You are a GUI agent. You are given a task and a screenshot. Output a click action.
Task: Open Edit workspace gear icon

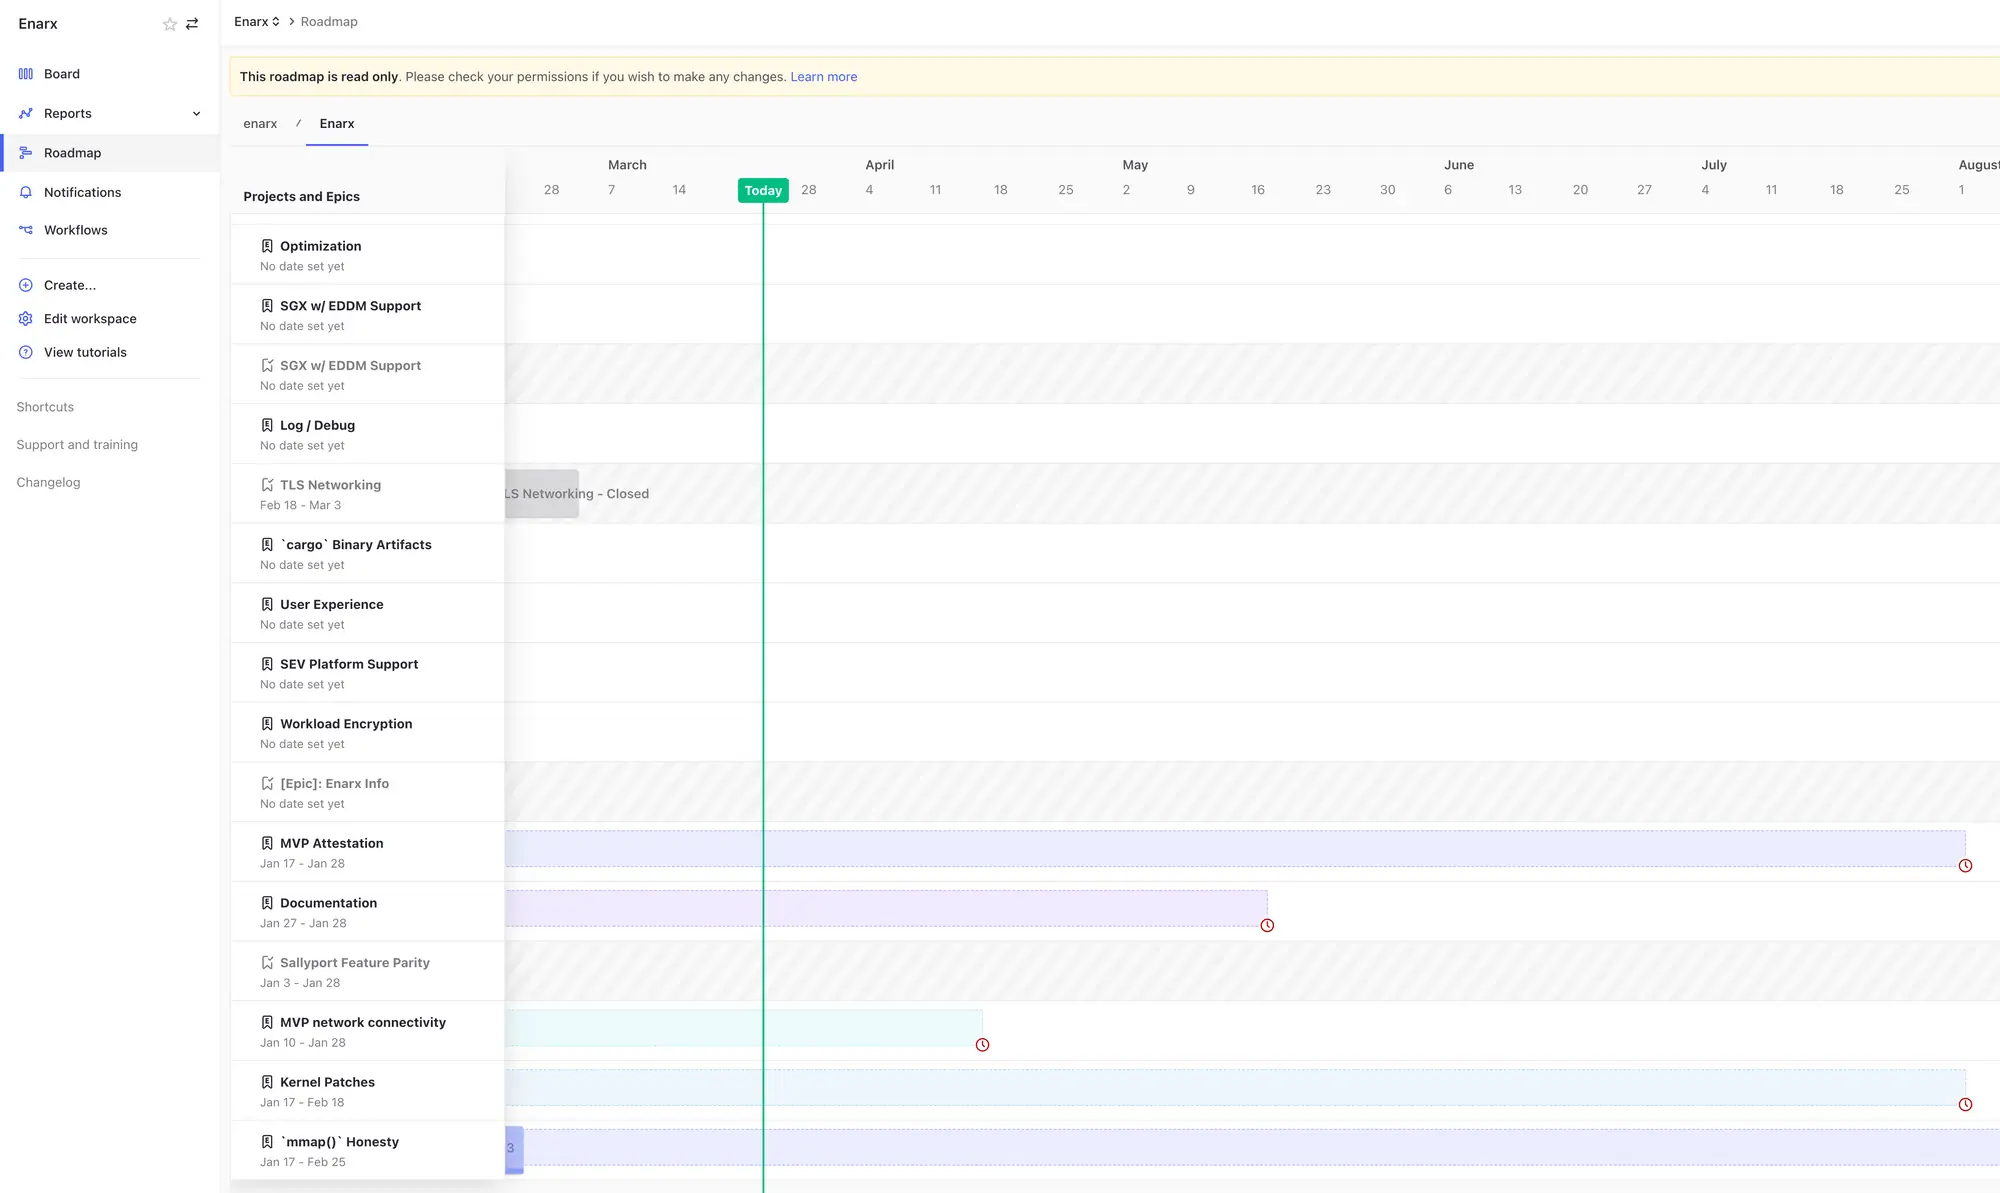coord(26,319)
